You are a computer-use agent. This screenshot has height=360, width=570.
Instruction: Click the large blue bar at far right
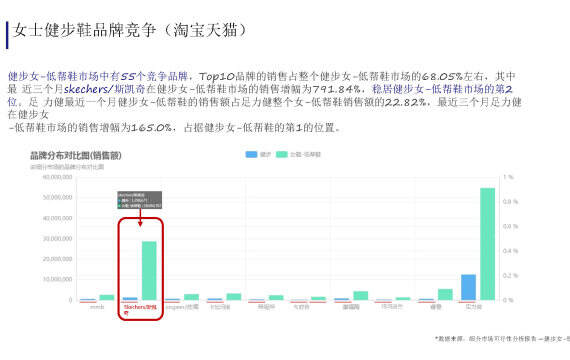(468, 287)
